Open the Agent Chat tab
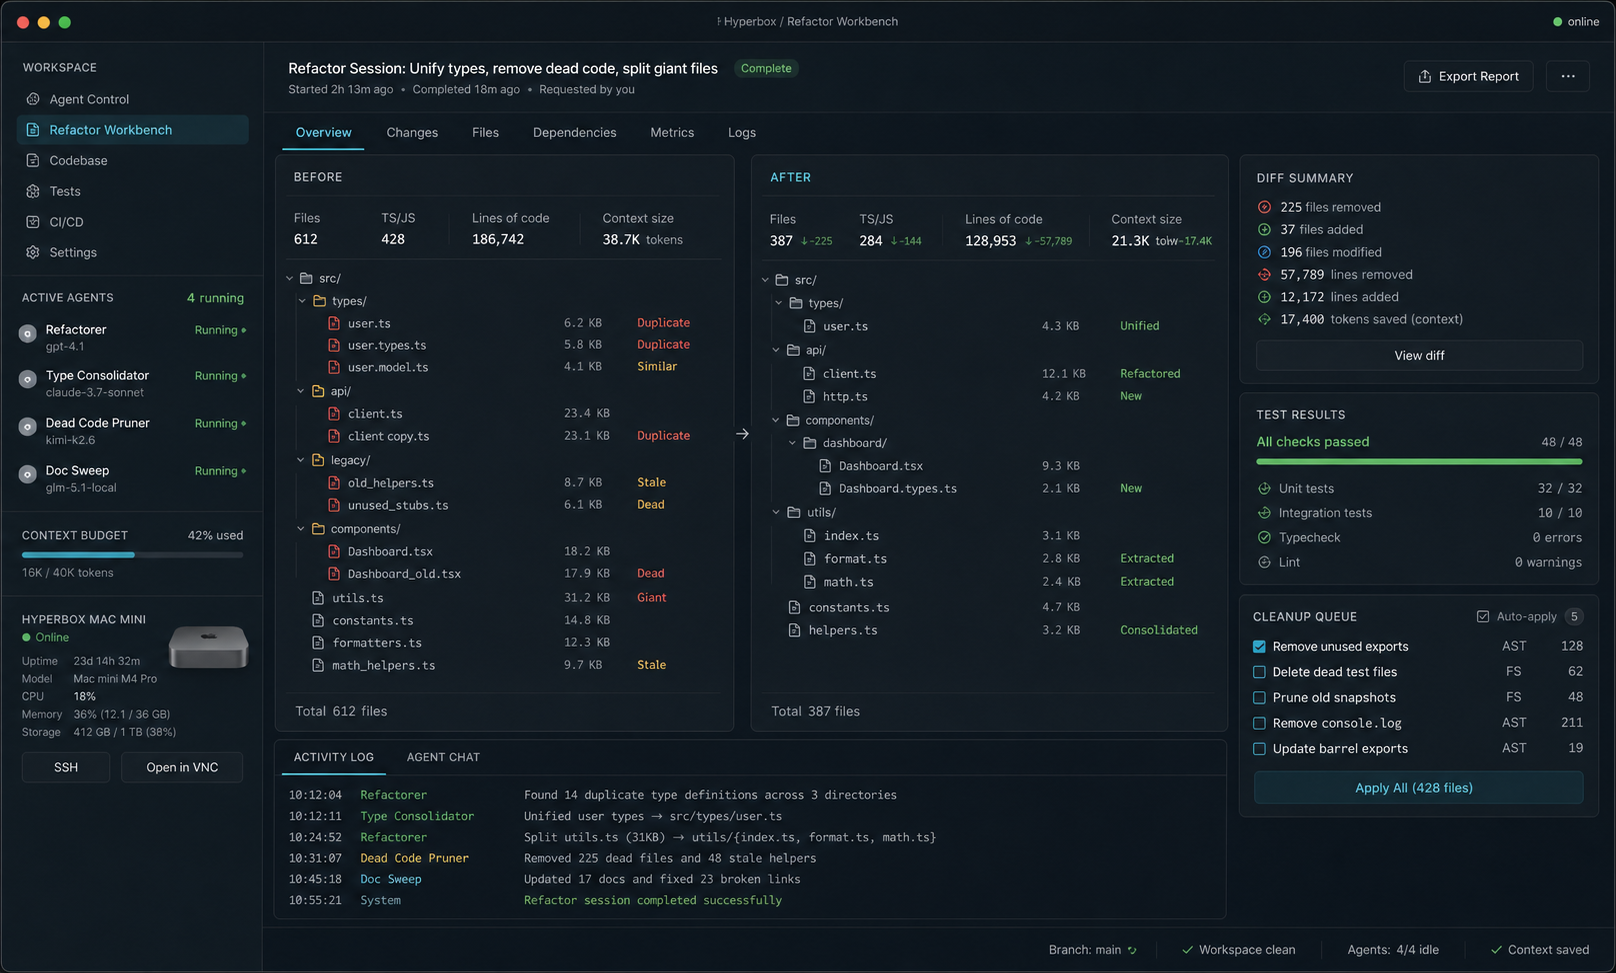 click(x=443, y=757)
